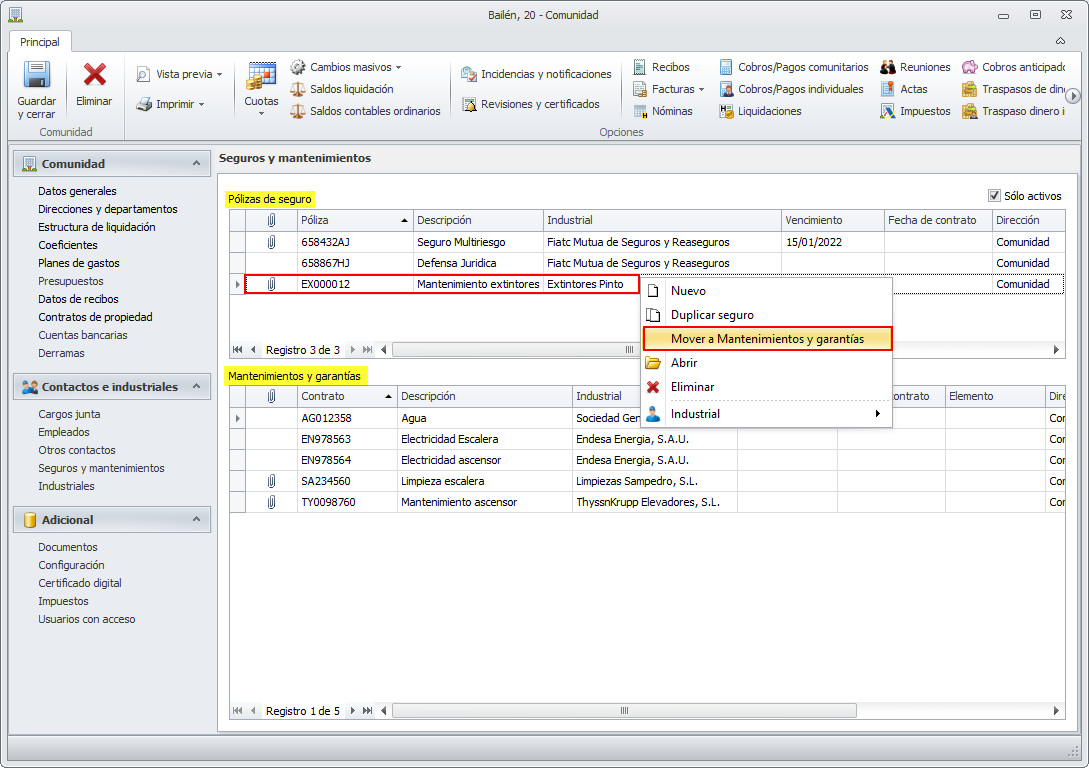
Task: Expand the Vista previa dropdown
Action: pos(219,74)
